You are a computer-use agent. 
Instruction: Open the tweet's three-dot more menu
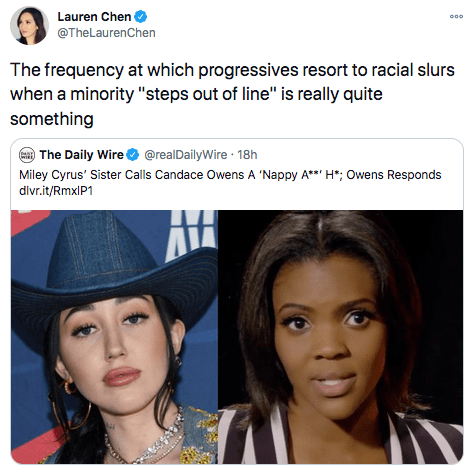coord(456,16)
